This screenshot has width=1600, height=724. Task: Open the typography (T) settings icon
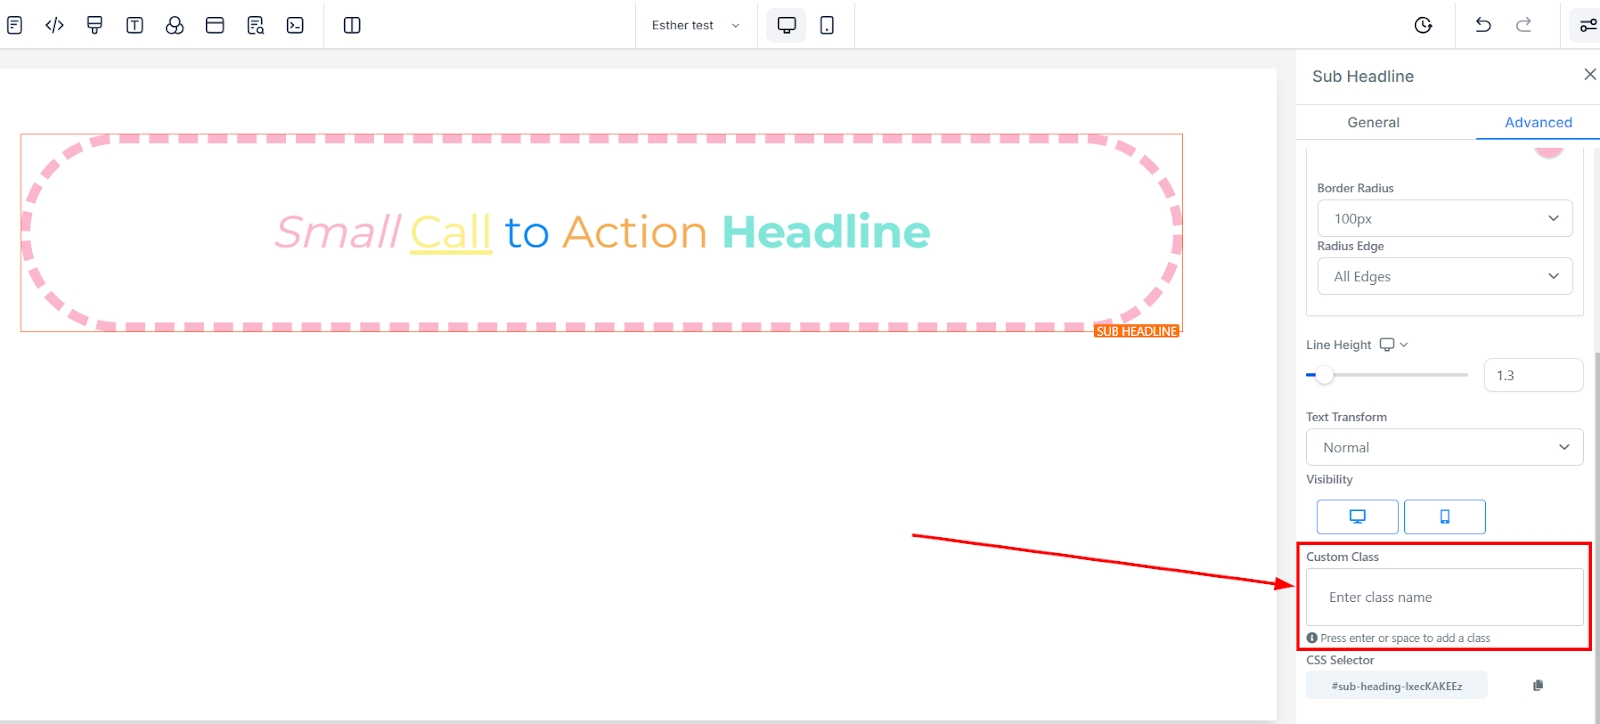[x=135, y=25]
